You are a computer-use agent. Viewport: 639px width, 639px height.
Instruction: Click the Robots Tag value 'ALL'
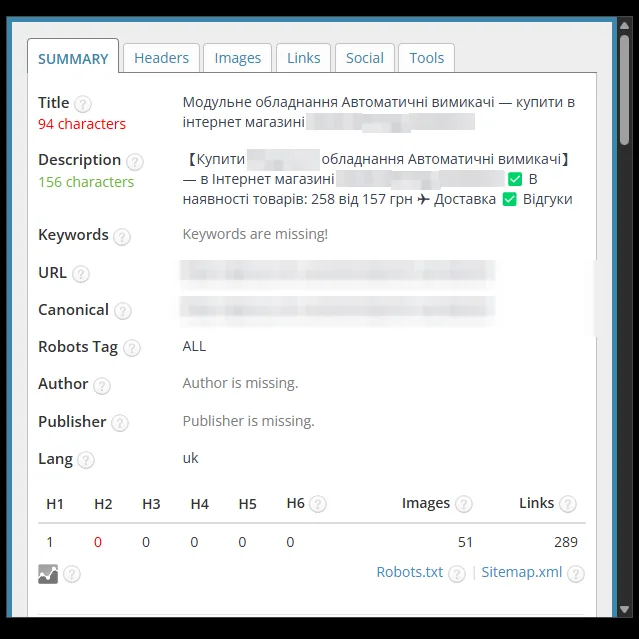[194, 346]
